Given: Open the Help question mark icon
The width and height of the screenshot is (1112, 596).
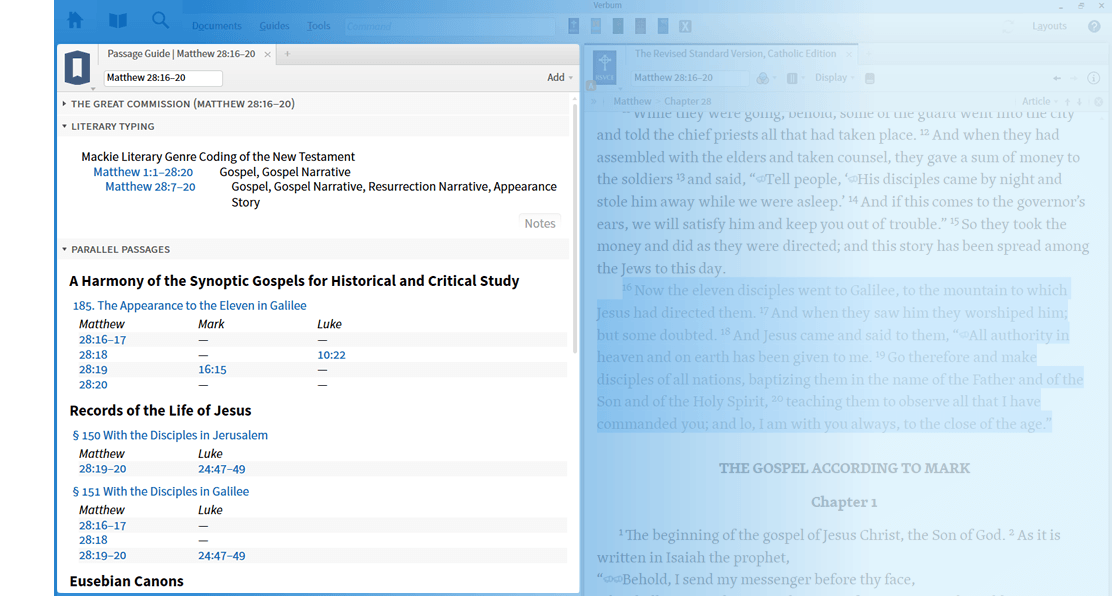Looking at the screenshot, I should (x=1094, y=26).
